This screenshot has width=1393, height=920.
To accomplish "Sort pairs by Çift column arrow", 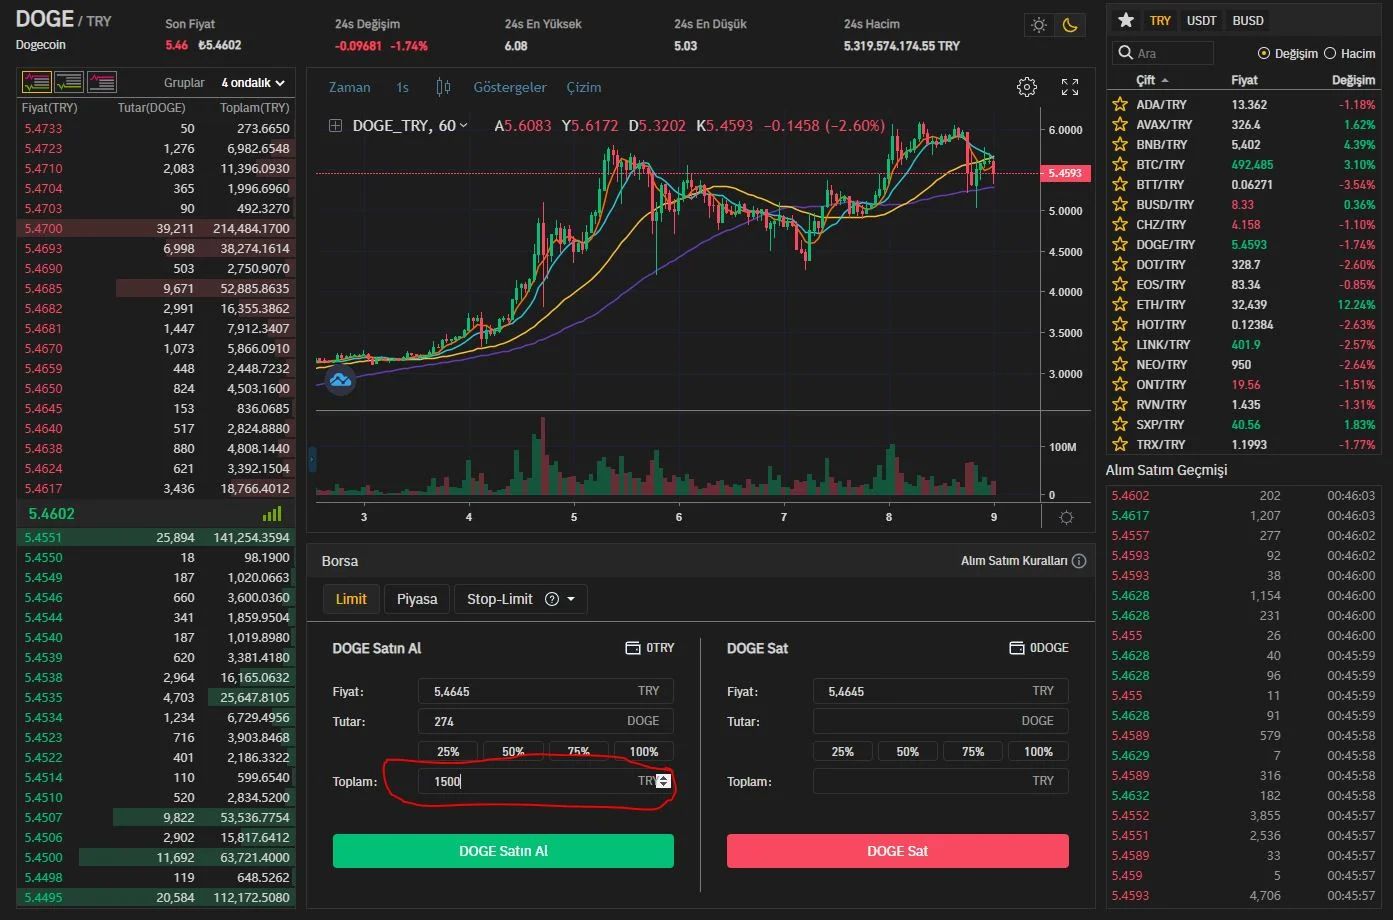I will coord(1165,80).
